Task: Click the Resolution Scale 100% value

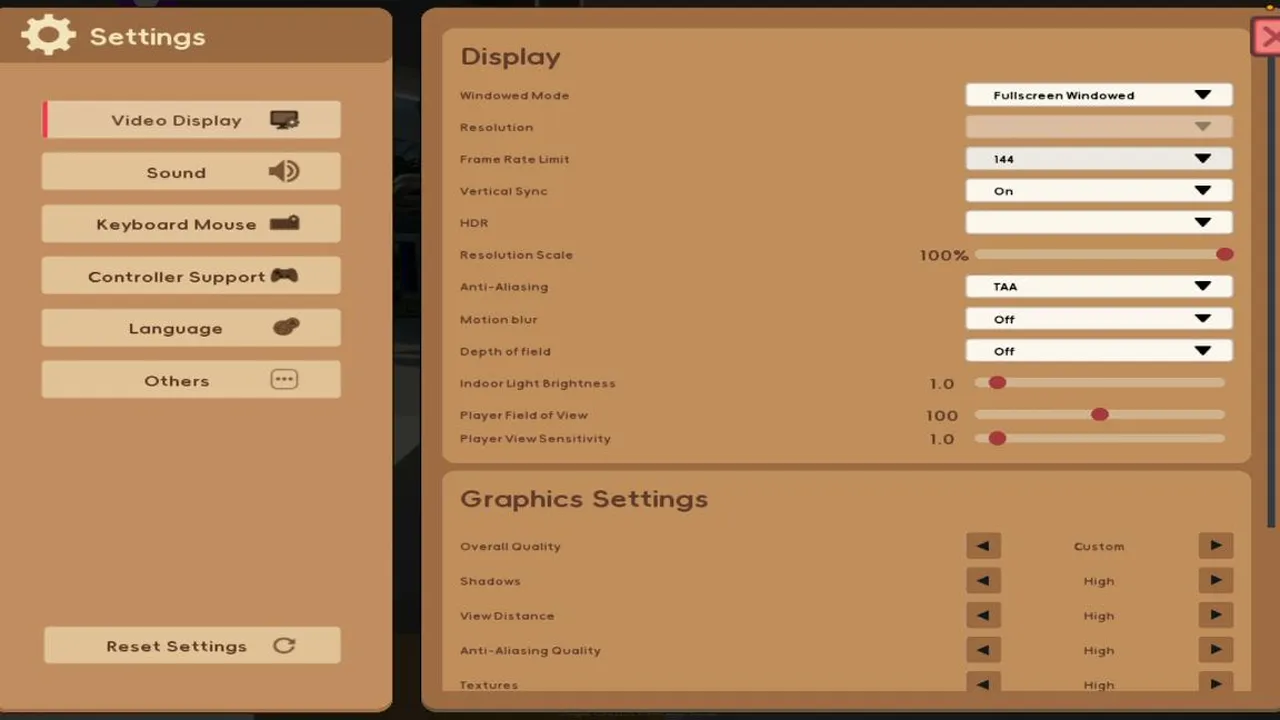Action: pyautogui.click(x=944, y=255)
